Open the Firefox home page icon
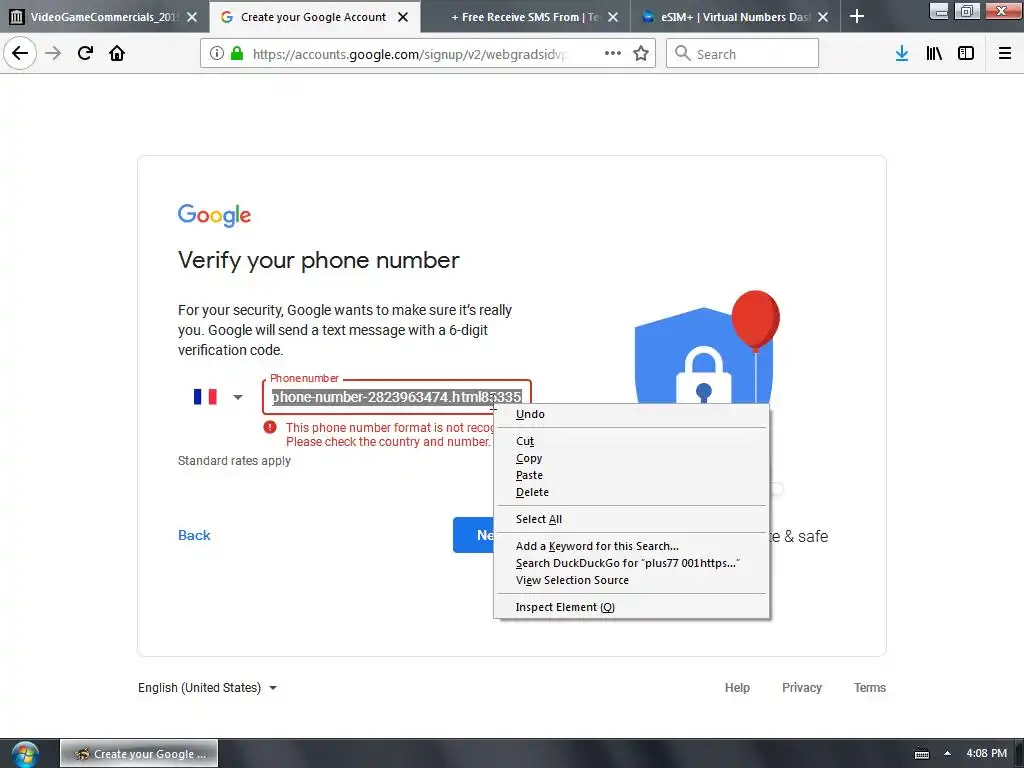The height and width of the screenshot is (768, 1024). coord(117,53)
